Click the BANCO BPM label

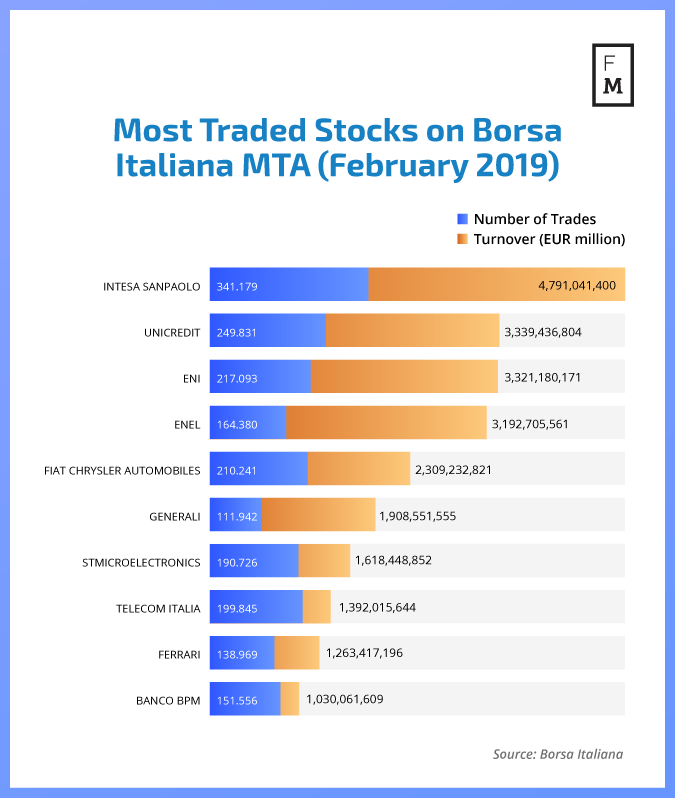point(168,700)
